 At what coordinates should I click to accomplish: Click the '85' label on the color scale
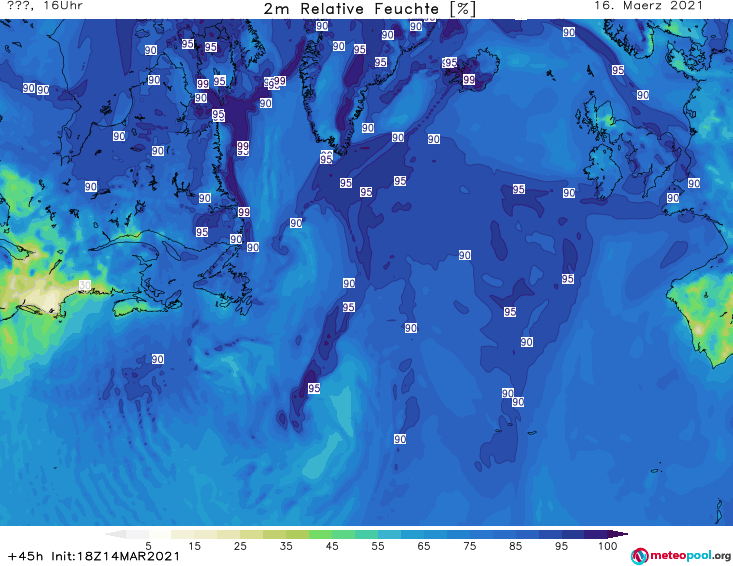point(515,545)
